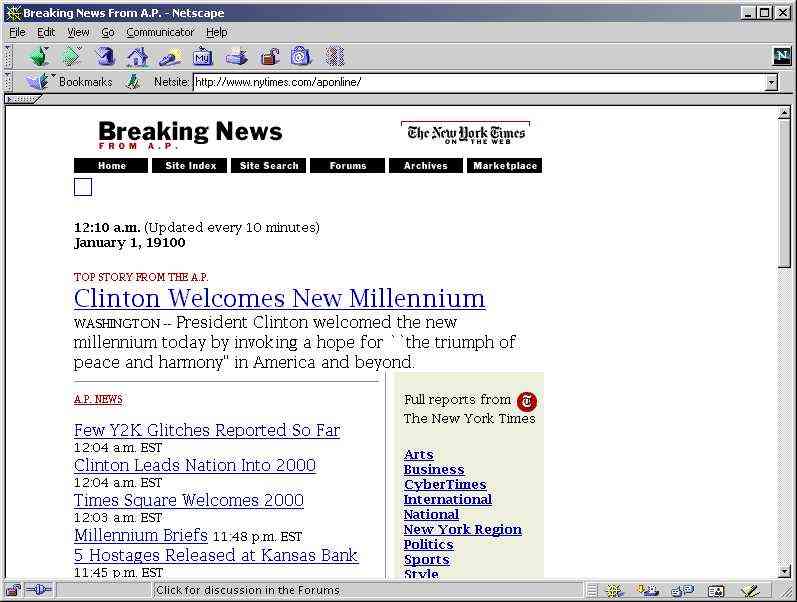The image size is (797, 602).
Task: Open the View menu
Action: [78, 32]
